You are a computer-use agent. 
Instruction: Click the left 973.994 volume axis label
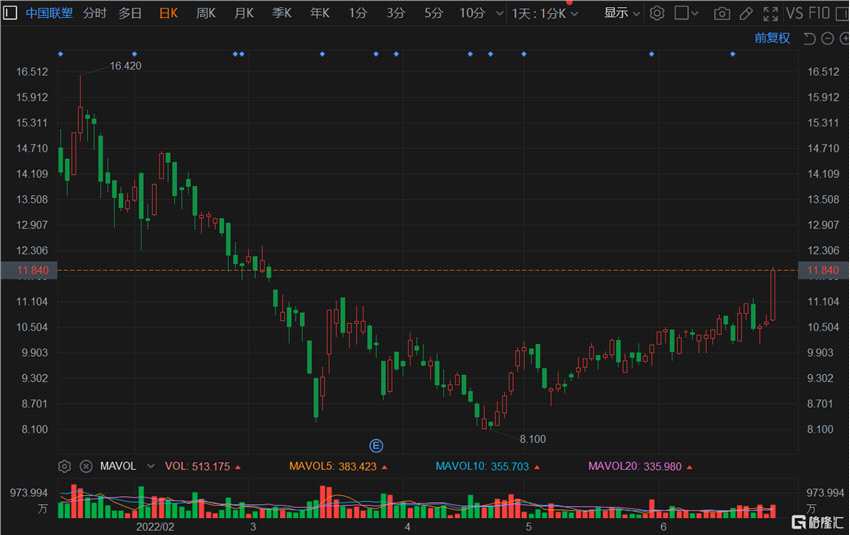tap(29, 493)
